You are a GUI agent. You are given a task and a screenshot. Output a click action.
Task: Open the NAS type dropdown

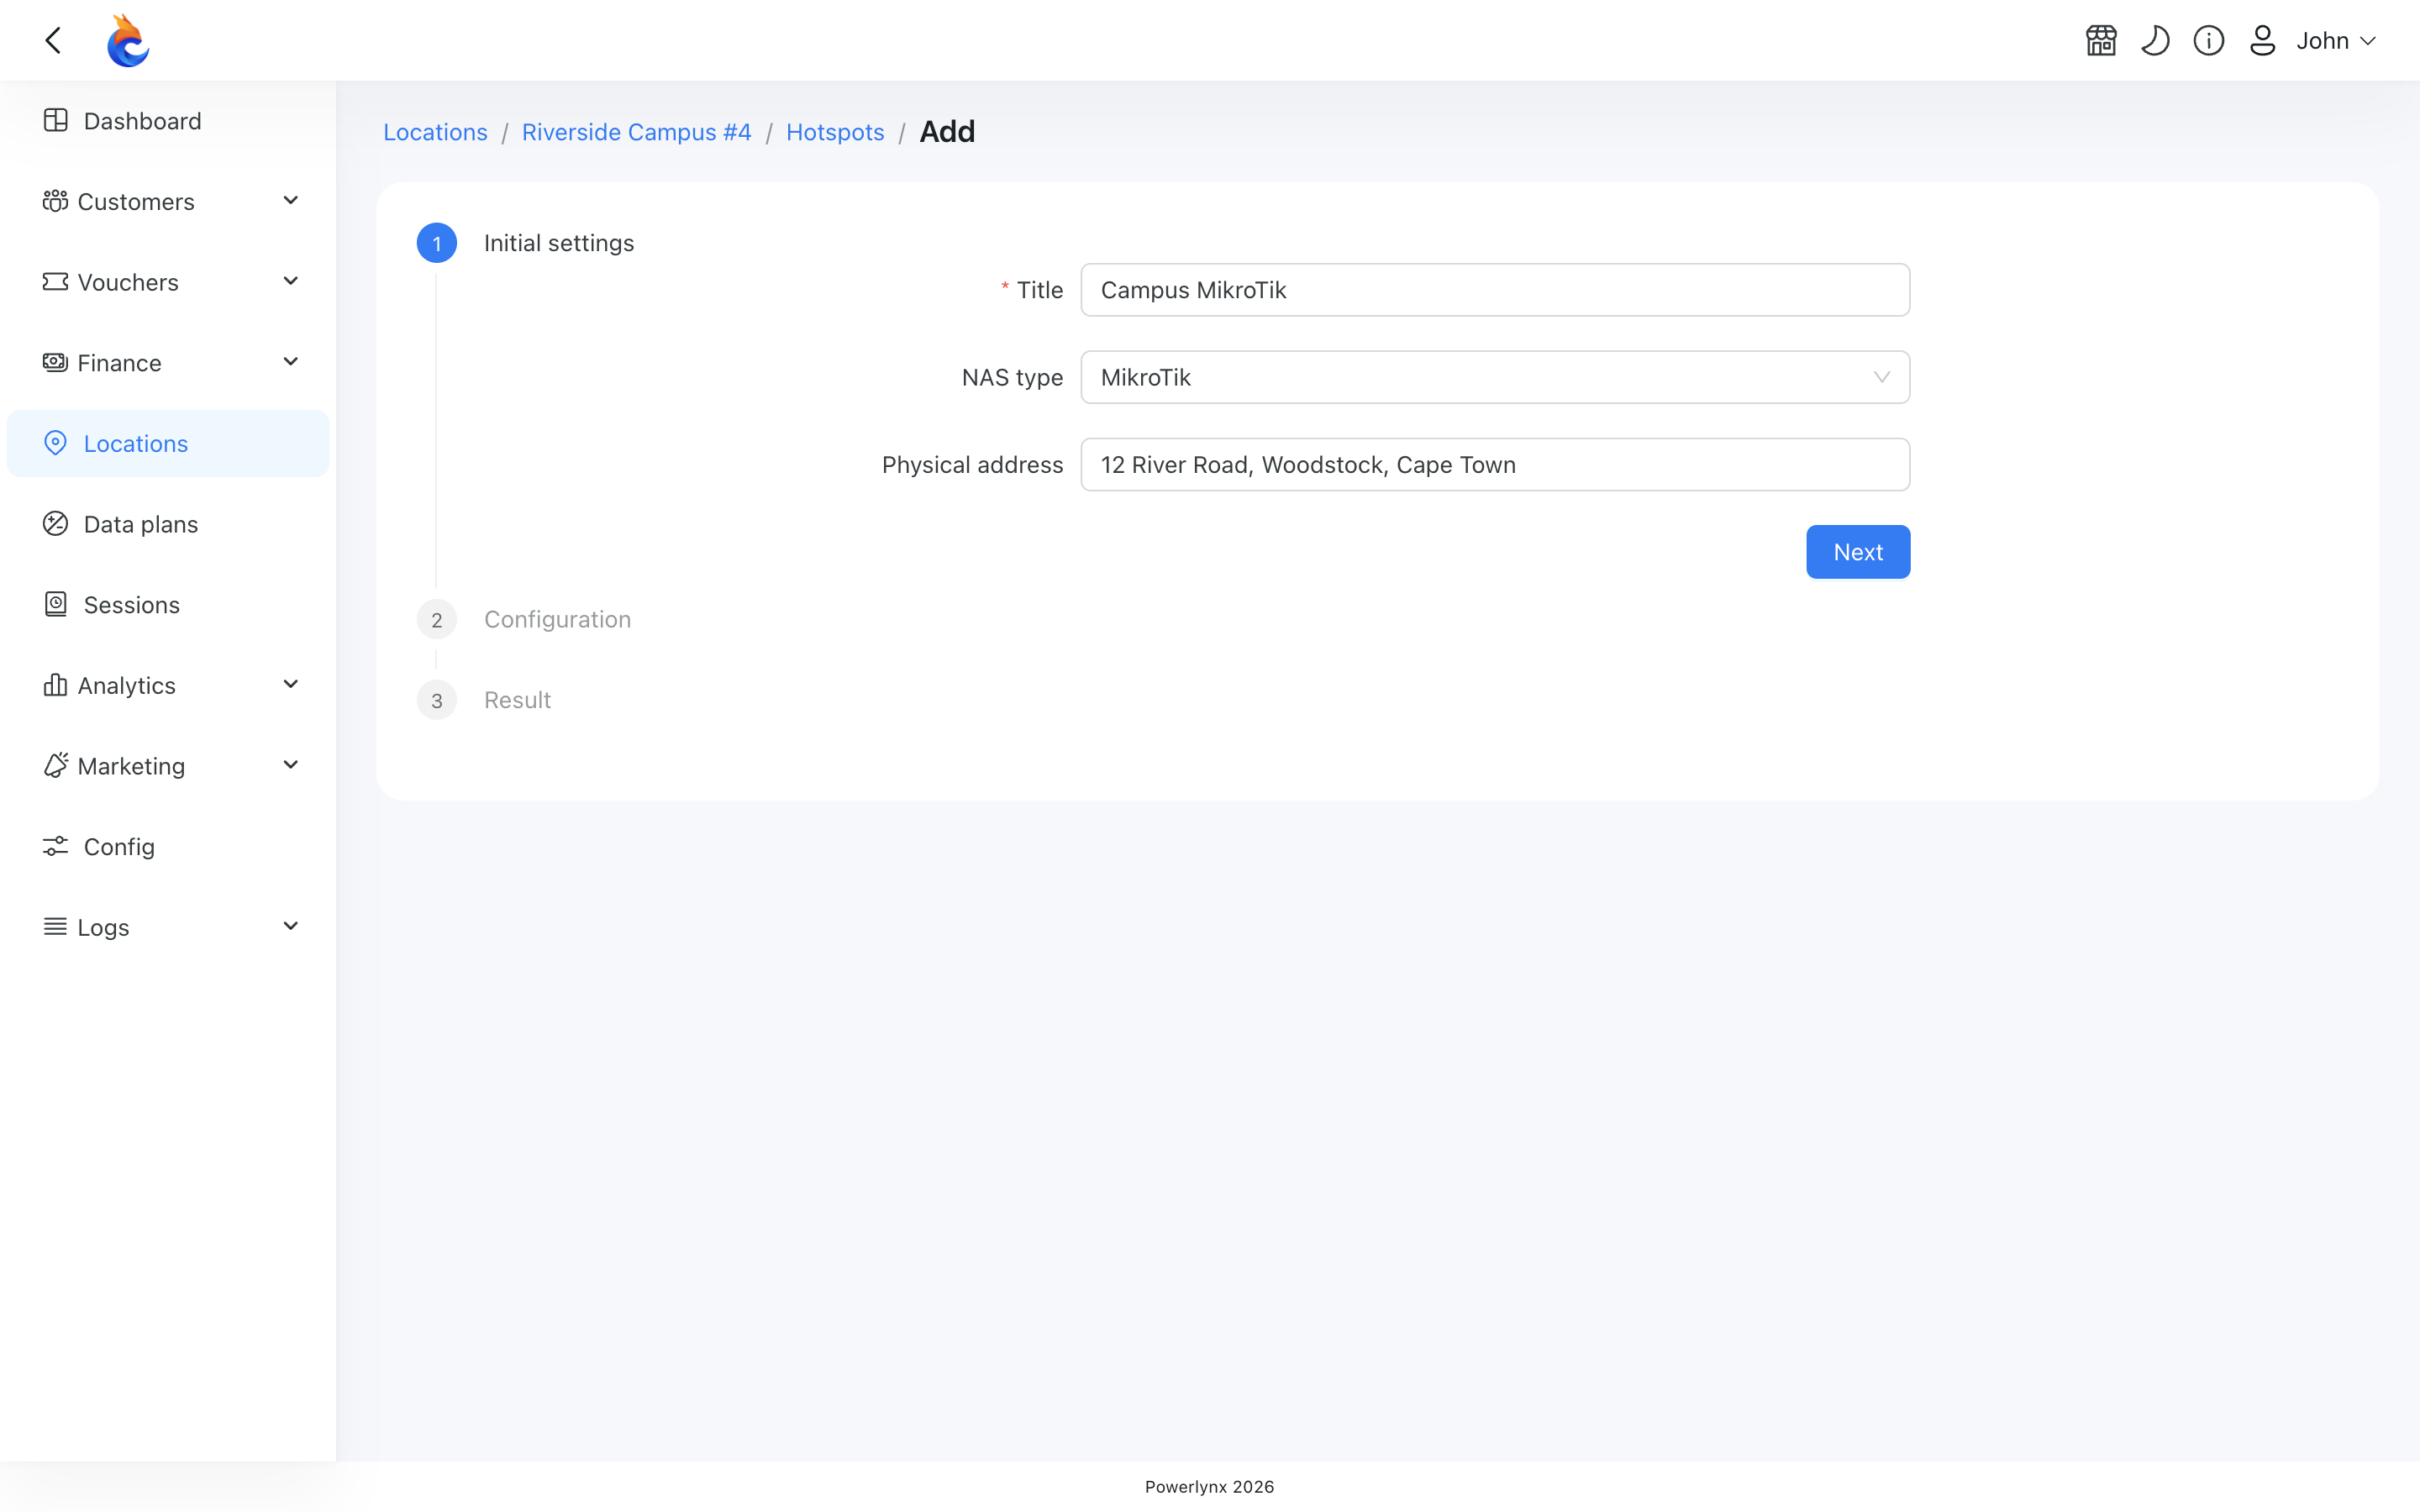pyautogui.click(x=1495, y=377)
